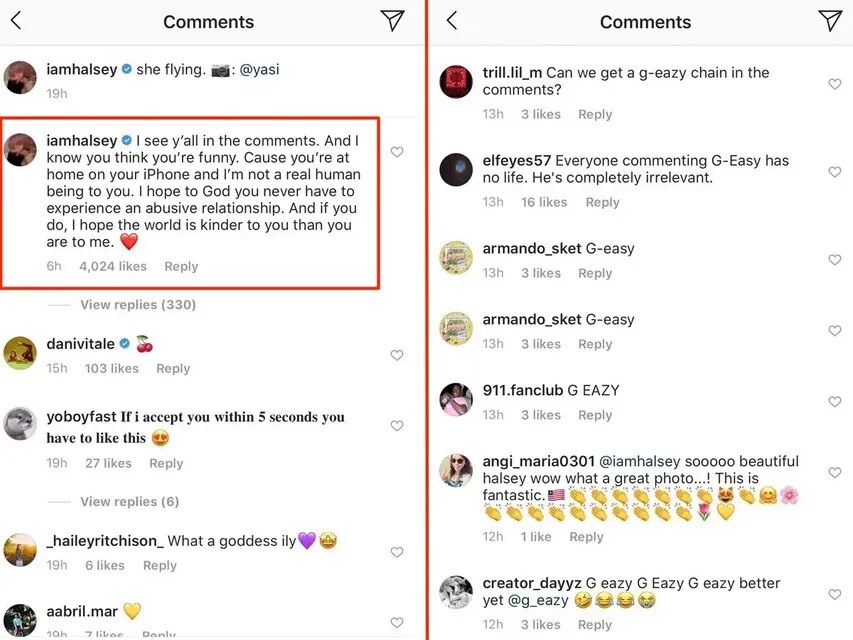853x640 pixels.
Task: Go back using left panel back arrow
Action: (x=16, y=21)
